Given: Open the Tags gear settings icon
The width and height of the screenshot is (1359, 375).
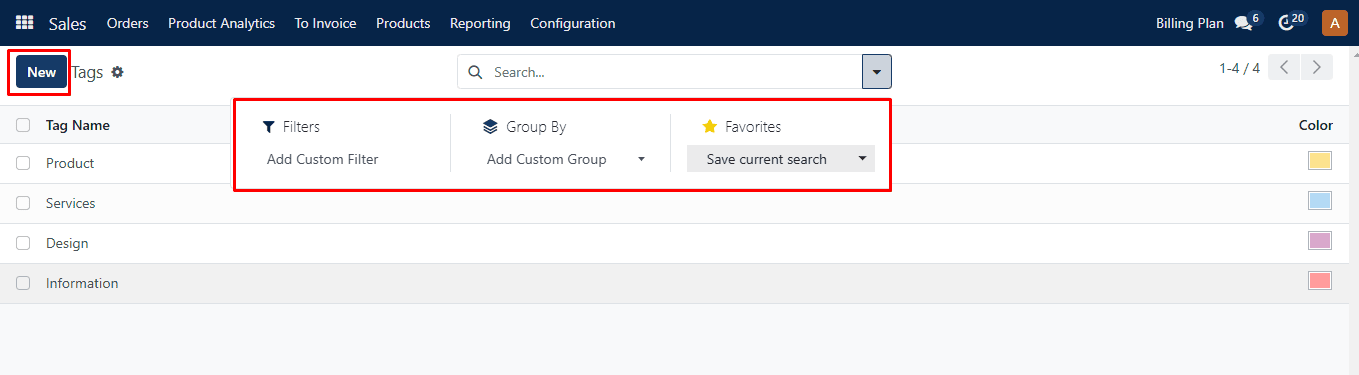Looking at the screenshot, I should pos(117,72).
